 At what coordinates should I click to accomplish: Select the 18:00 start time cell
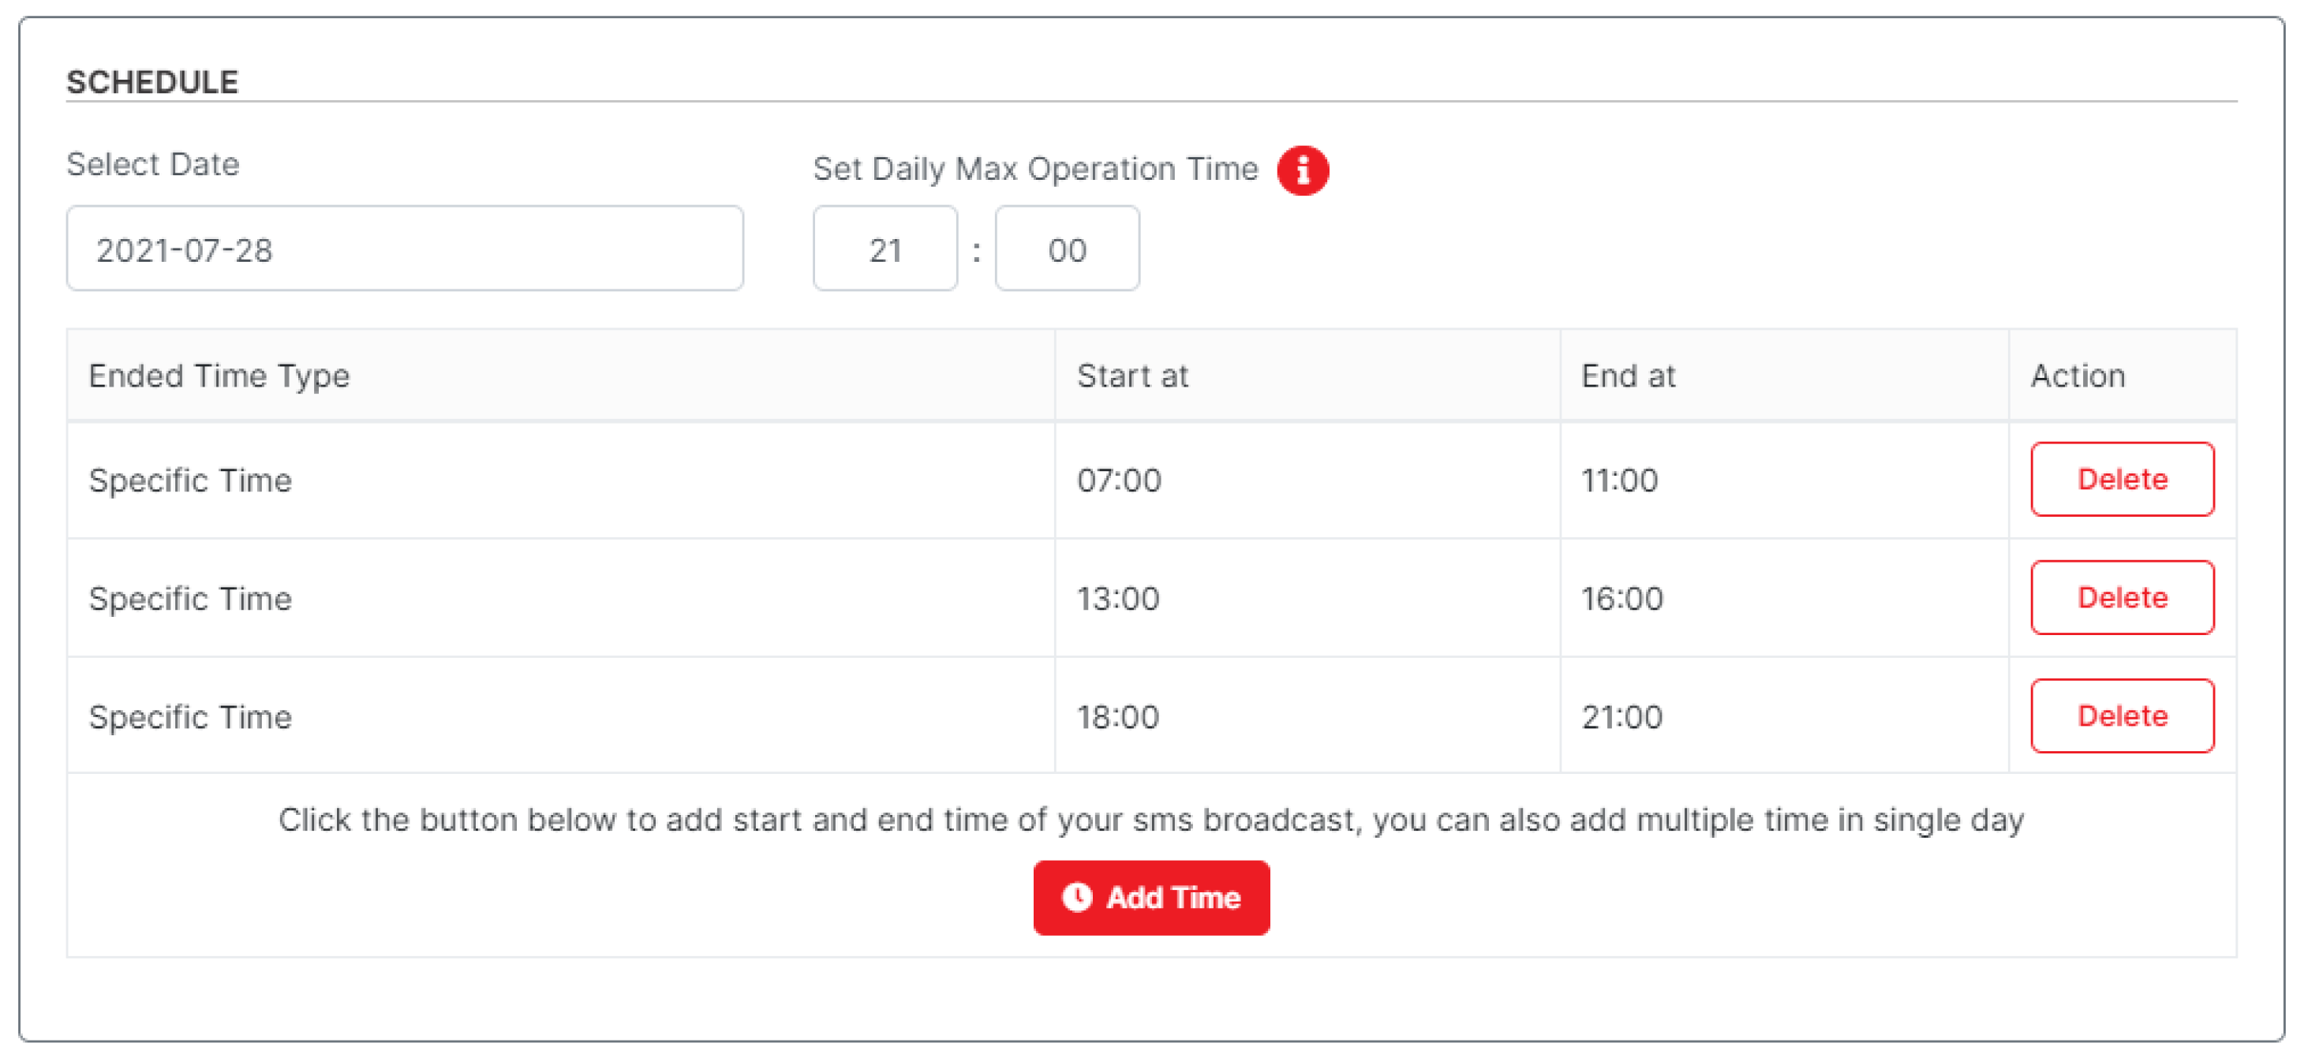click(x=1118, y=717)
